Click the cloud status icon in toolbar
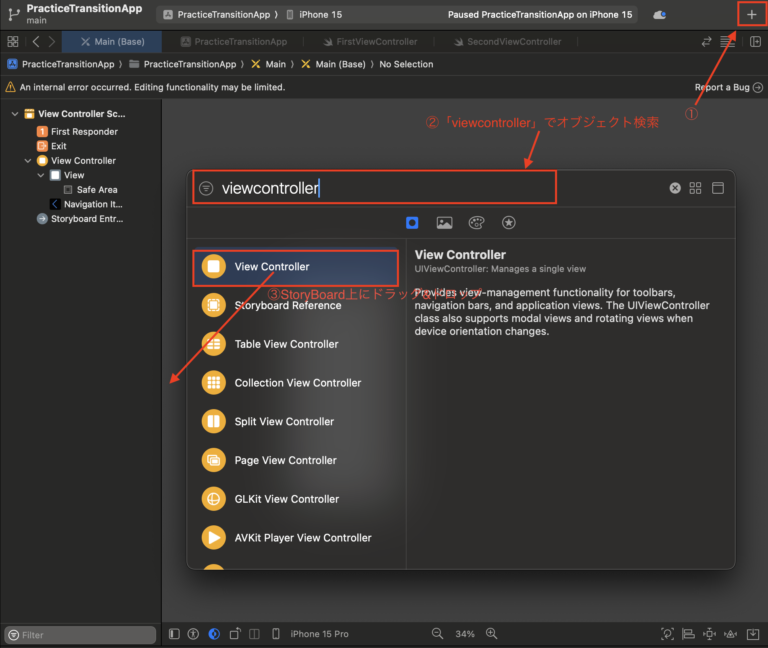This screenshot has width=768, height=648. click(x=659, y=15)
